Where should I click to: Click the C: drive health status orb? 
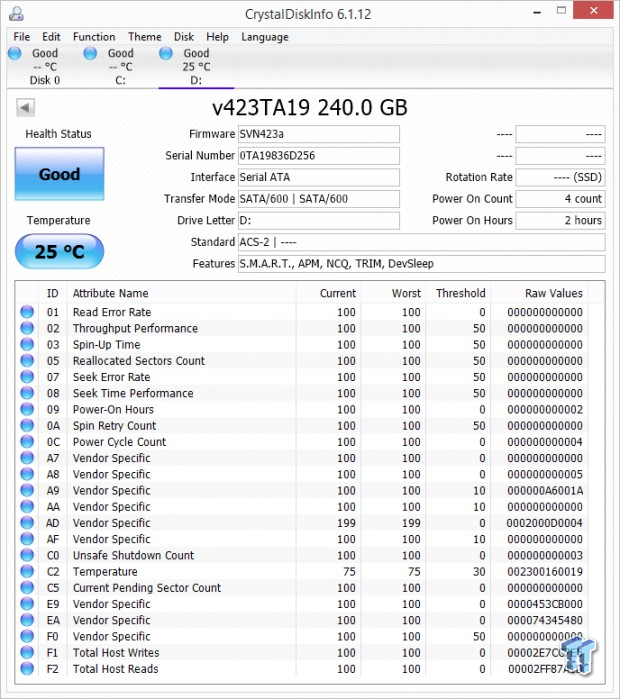(90, 53)
